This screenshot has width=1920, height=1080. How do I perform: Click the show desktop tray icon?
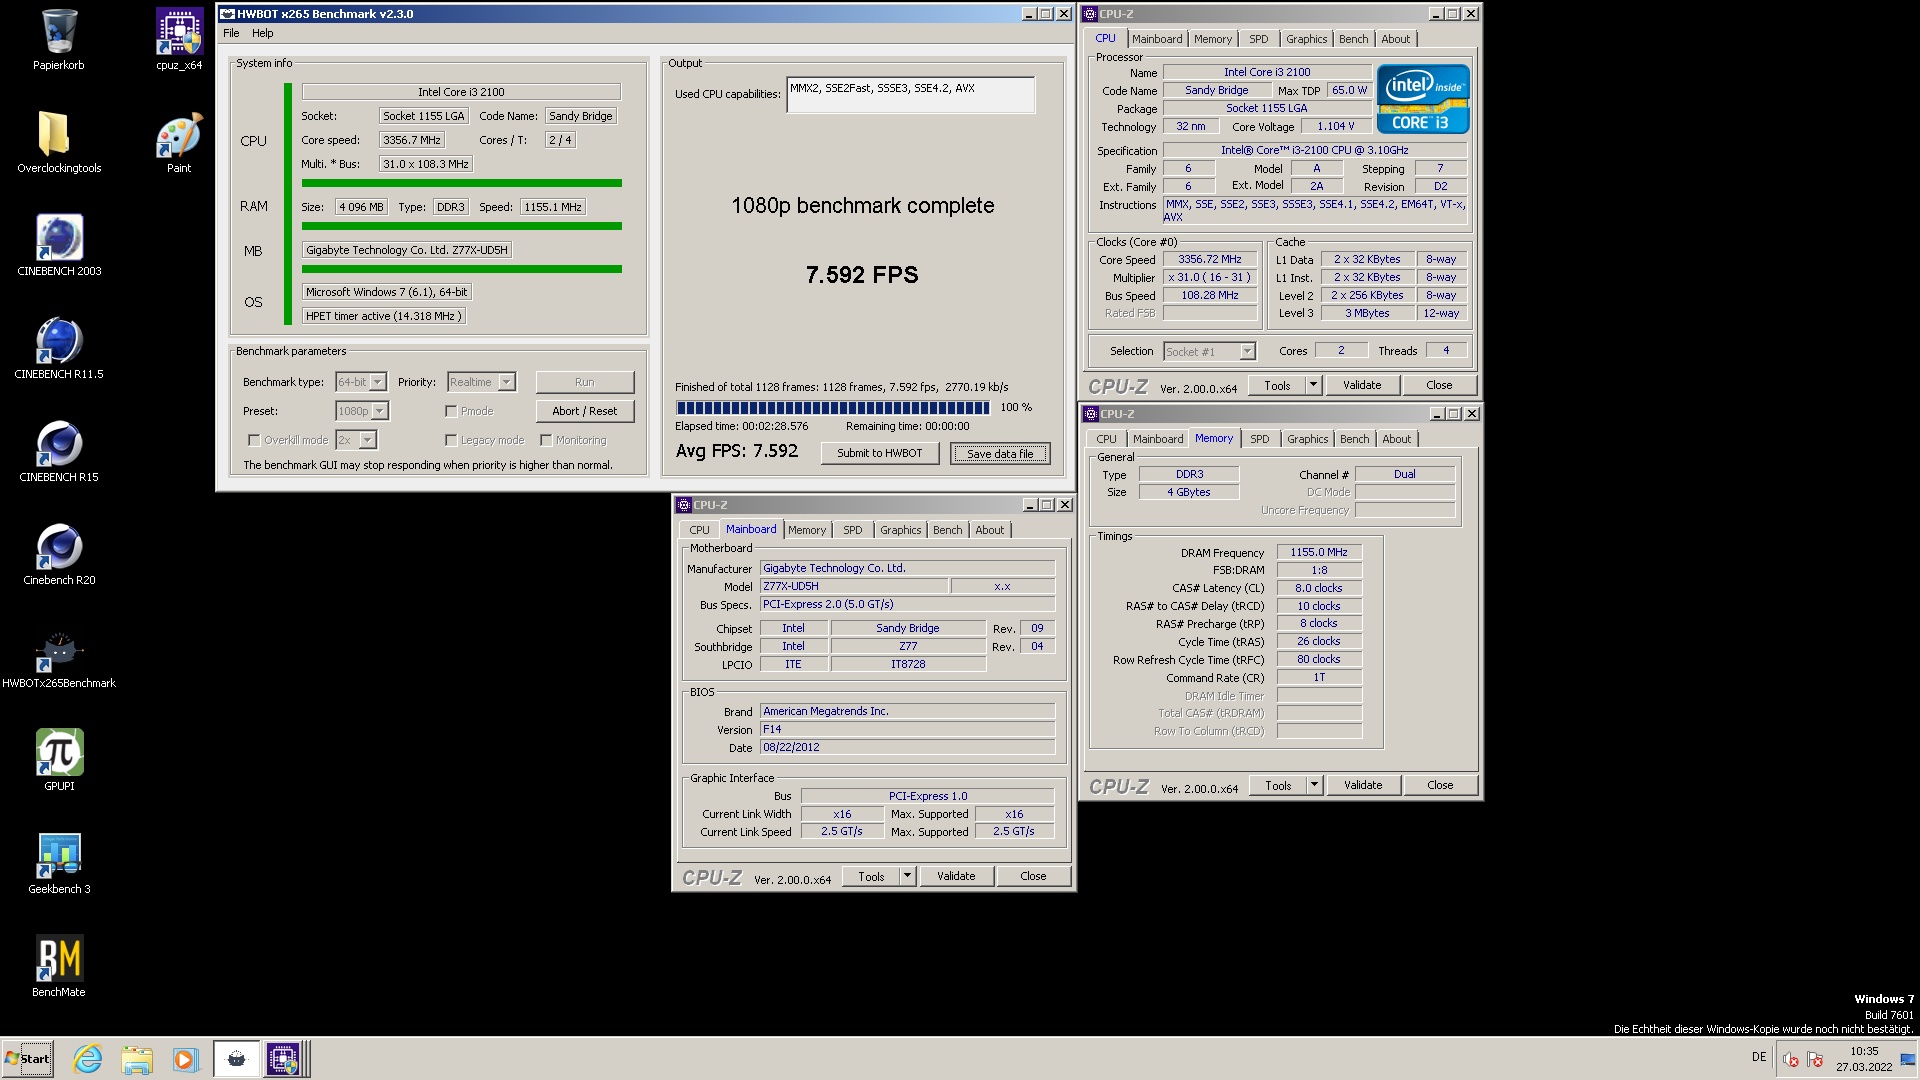coord(1907,1059)
